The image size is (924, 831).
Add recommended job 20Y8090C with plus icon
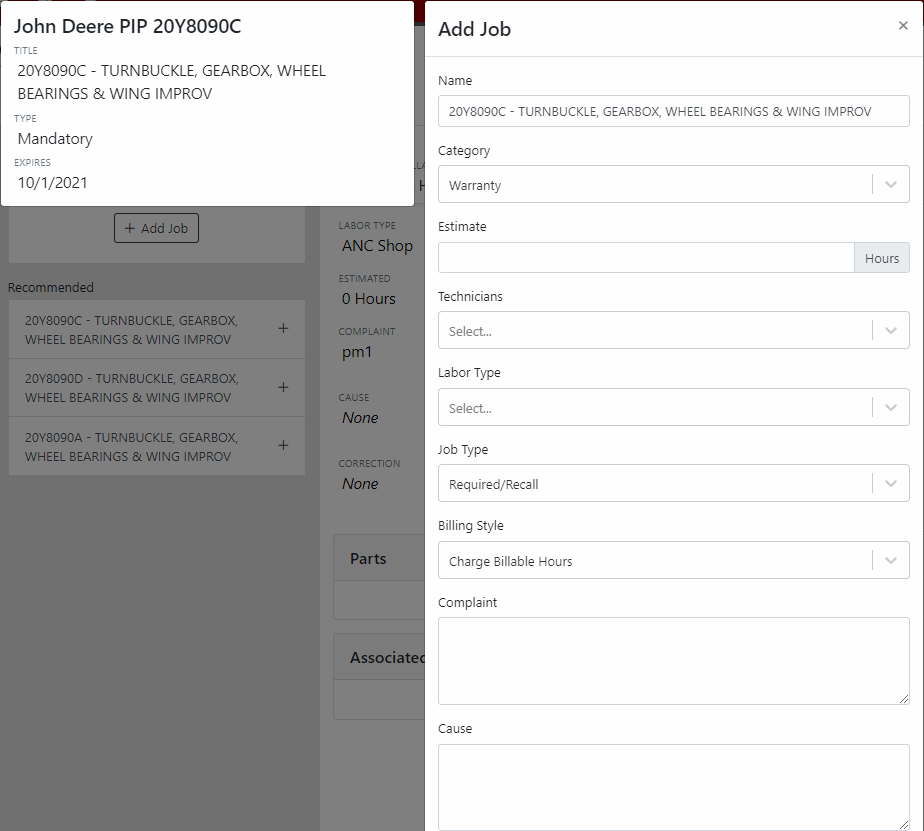(x=283, y=328)
